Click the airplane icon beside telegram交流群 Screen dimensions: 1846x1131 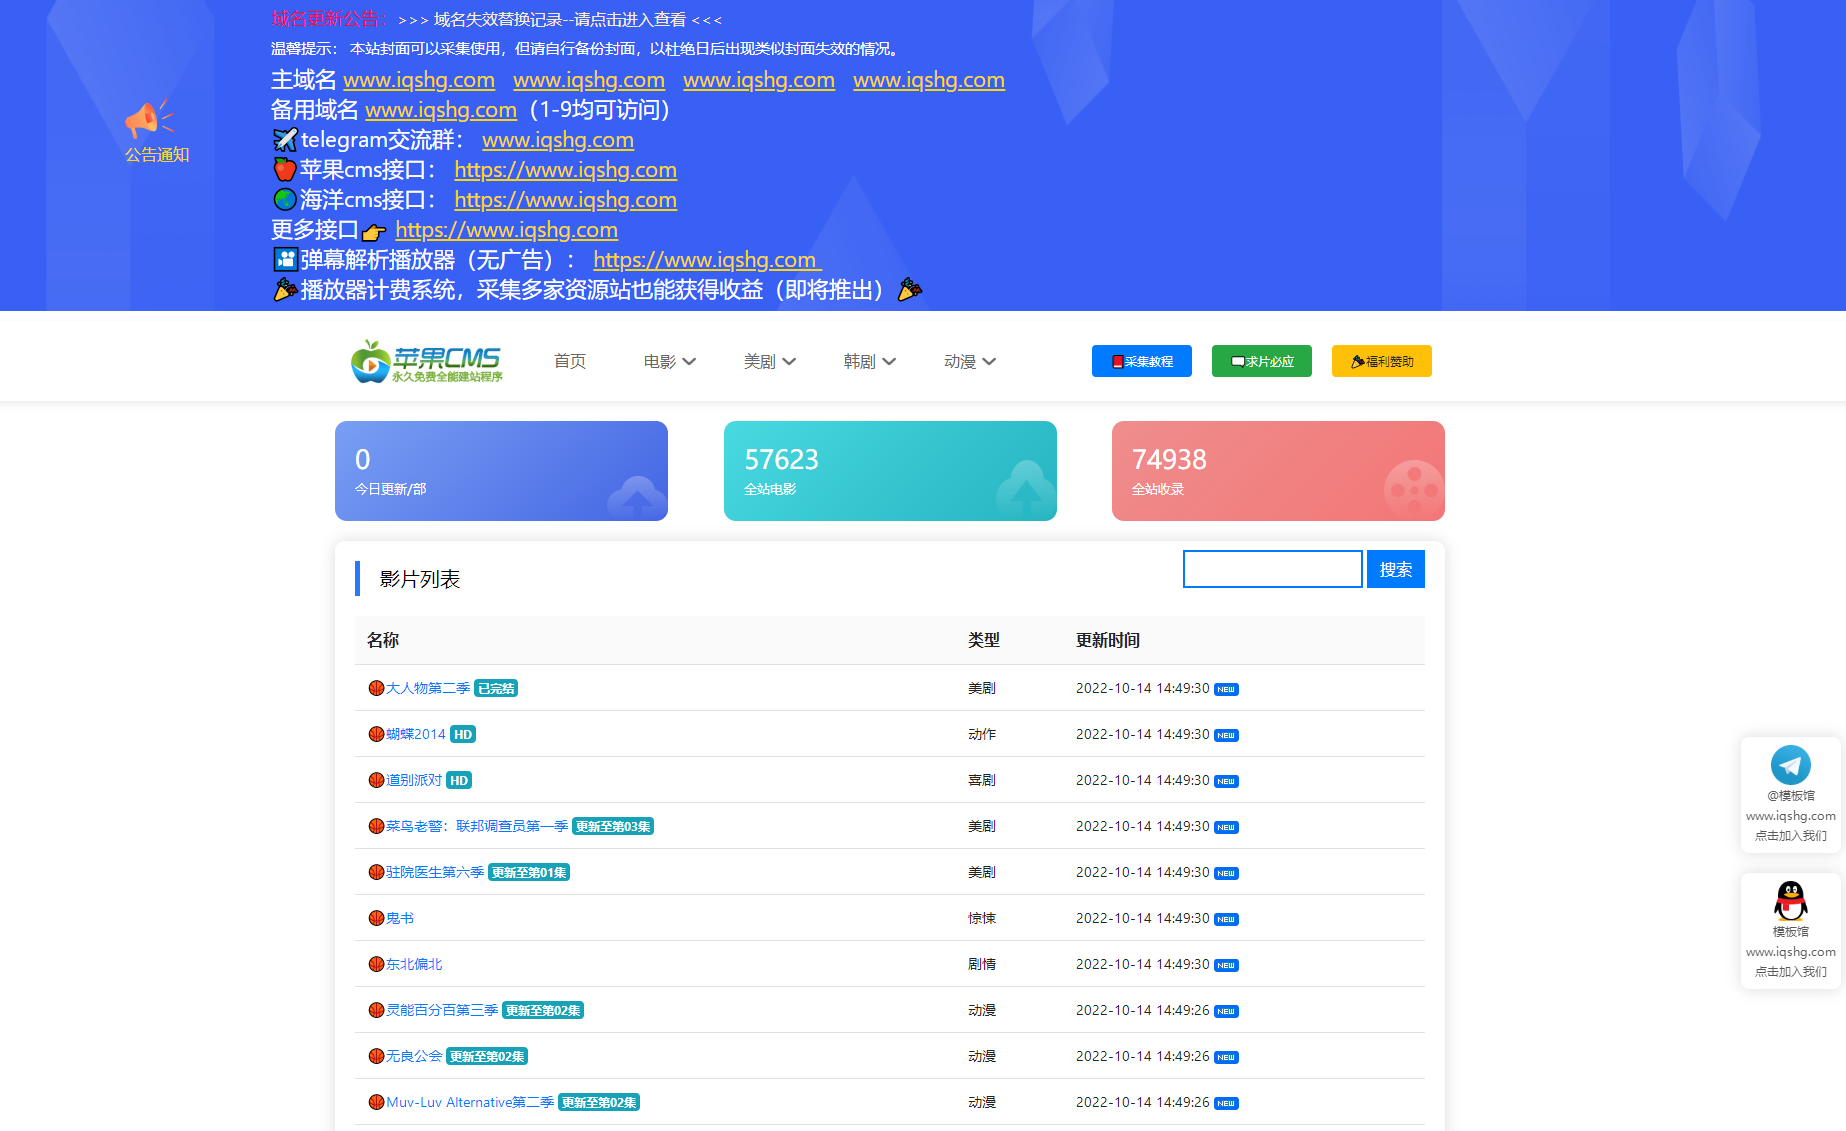284,139
